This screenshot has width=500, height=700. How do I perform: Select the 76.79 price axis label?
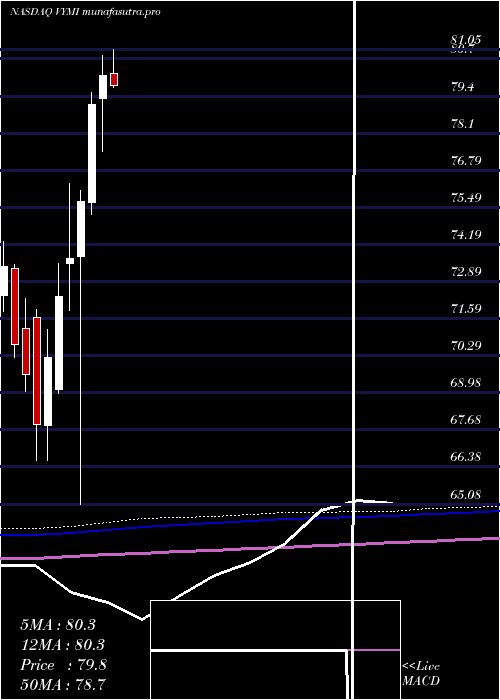pyautogui.click(x=466, y=160)
